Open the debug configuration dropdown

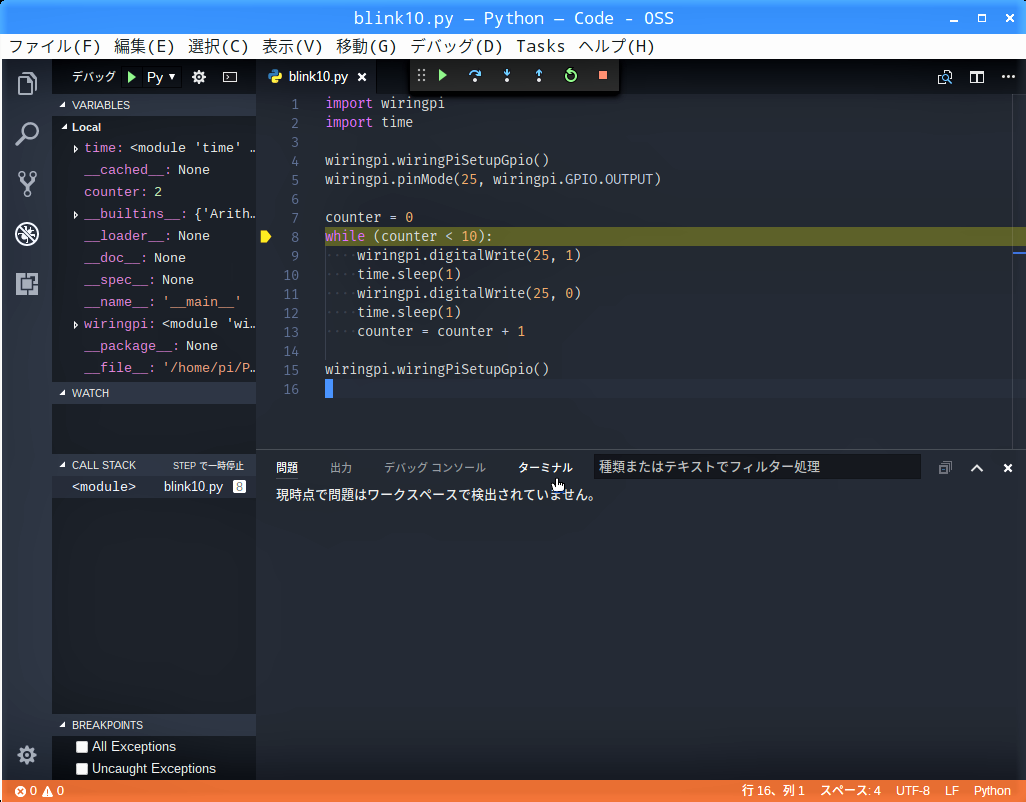pos(161,77)
